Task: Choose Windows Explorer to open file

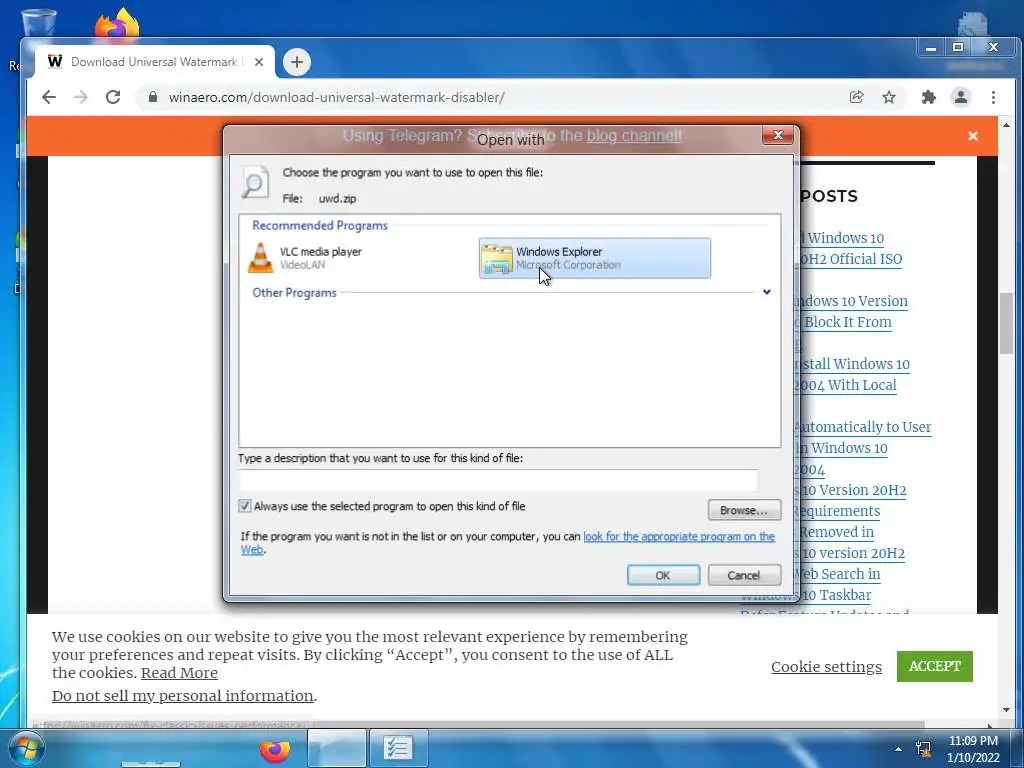Action: [594, 258]
